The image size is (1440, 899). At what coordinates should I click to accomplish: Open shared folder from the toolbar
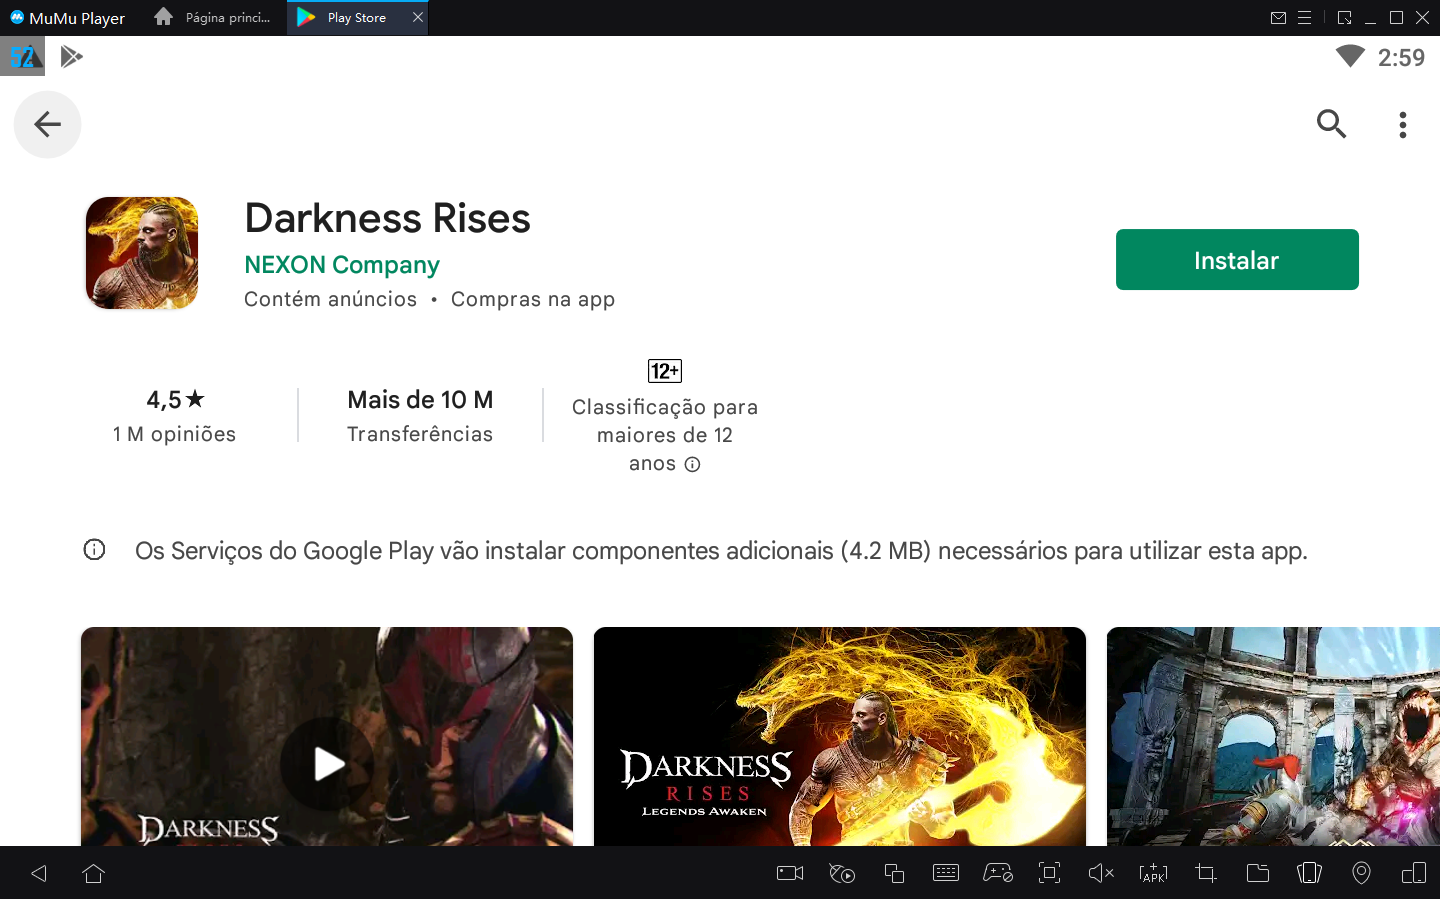tap(1258, 872)
